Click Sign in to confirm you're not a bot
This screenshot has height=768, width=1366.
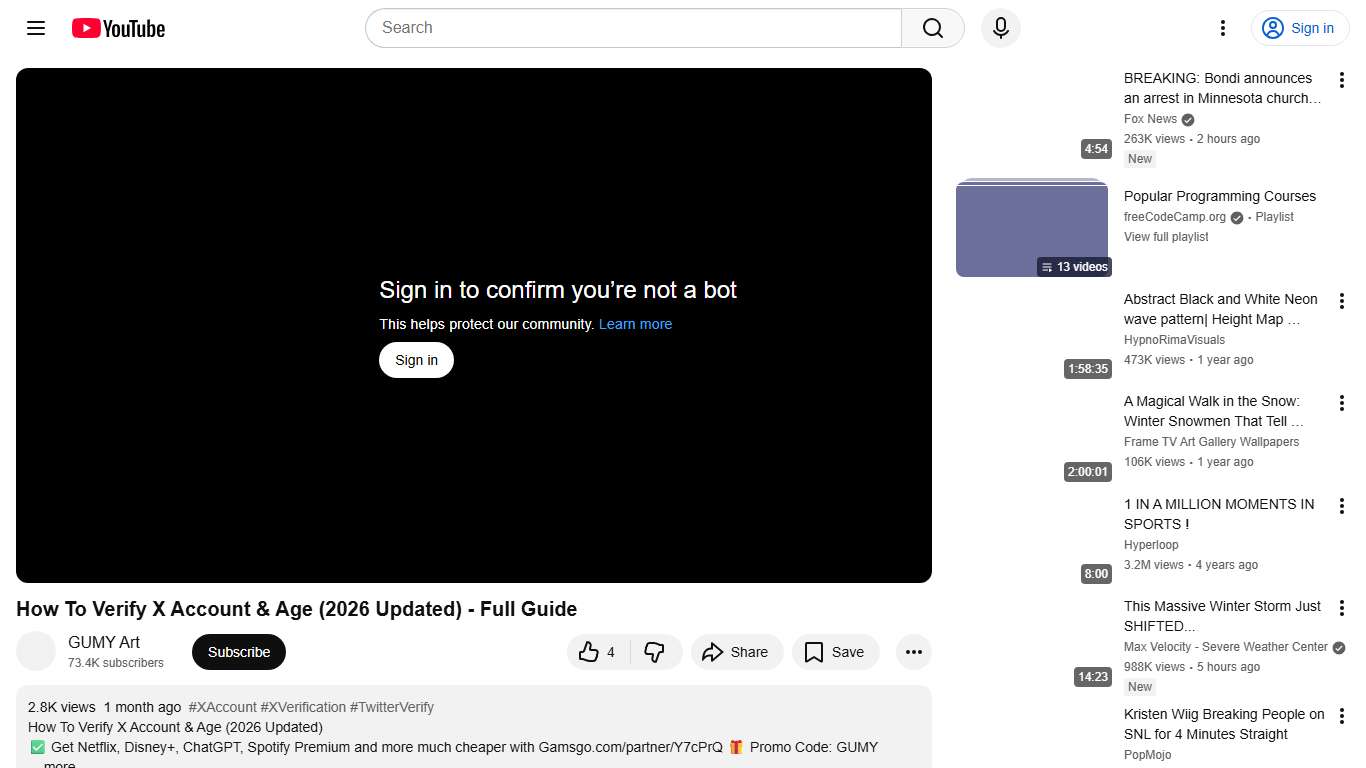(x=416, y=359)
